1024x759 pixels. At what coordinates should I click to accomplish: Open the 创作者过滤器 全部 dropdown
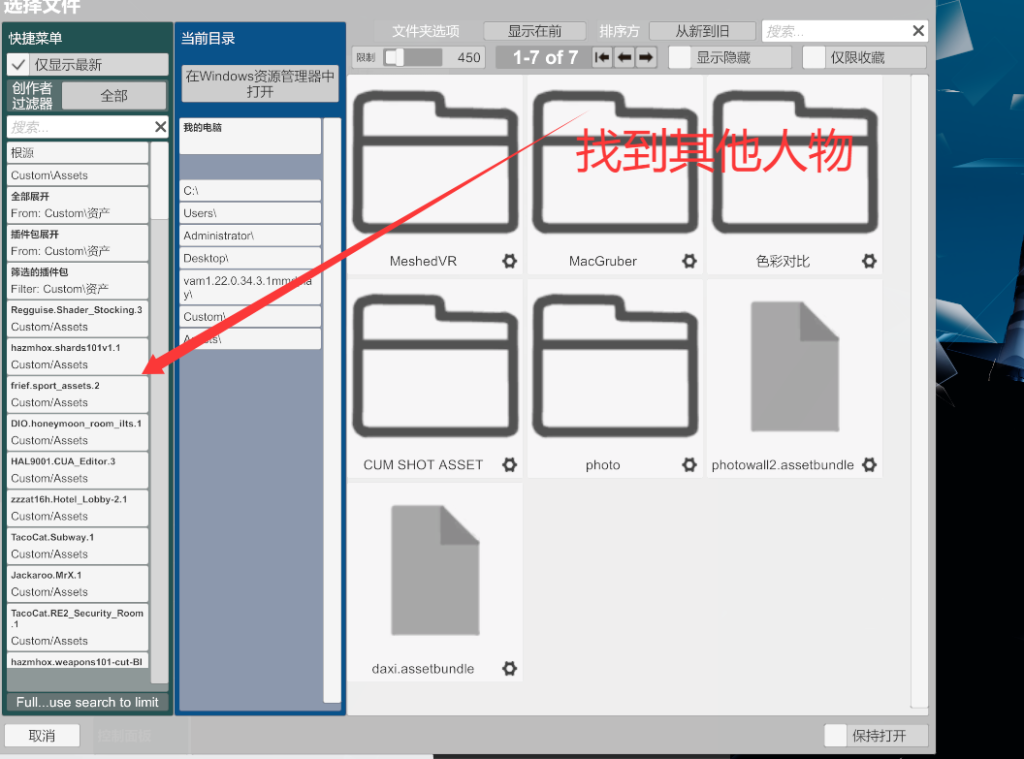click(x=114, y=96)
